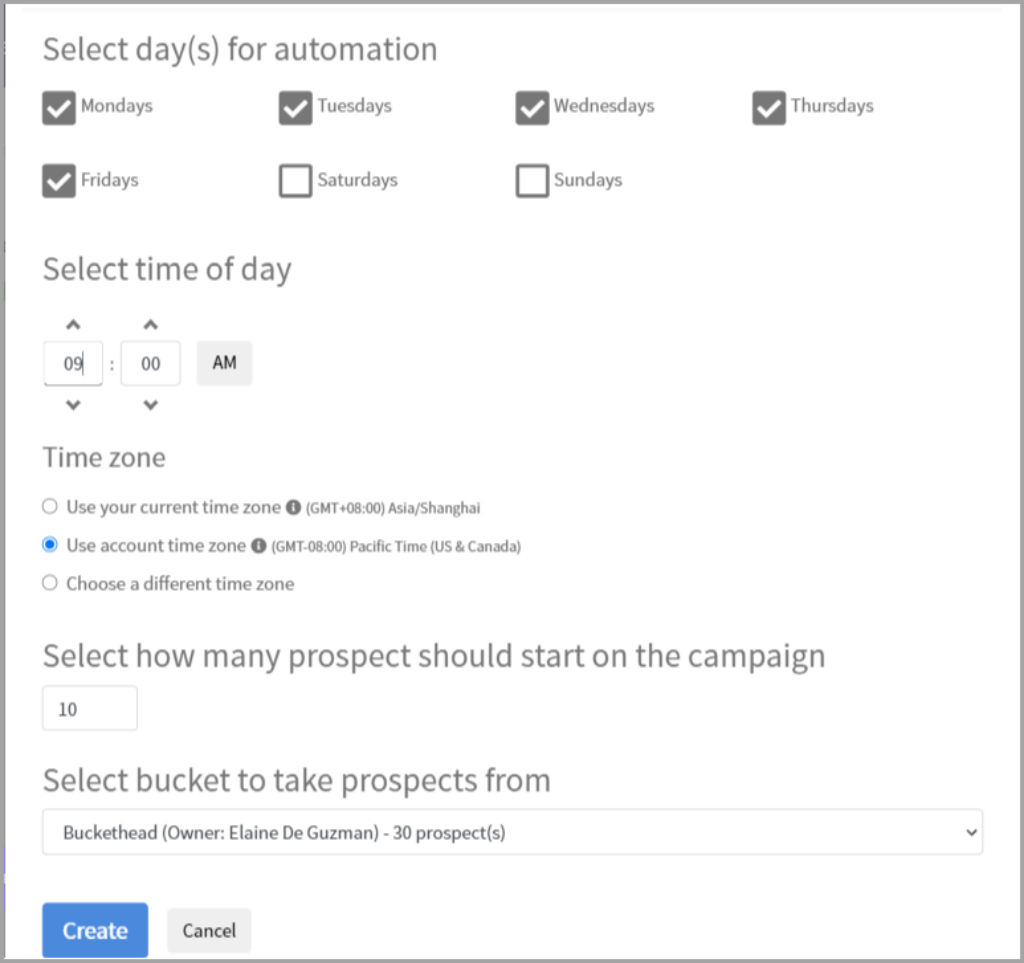
Task: Click the minute decrement down arrow
Action: 150,405
